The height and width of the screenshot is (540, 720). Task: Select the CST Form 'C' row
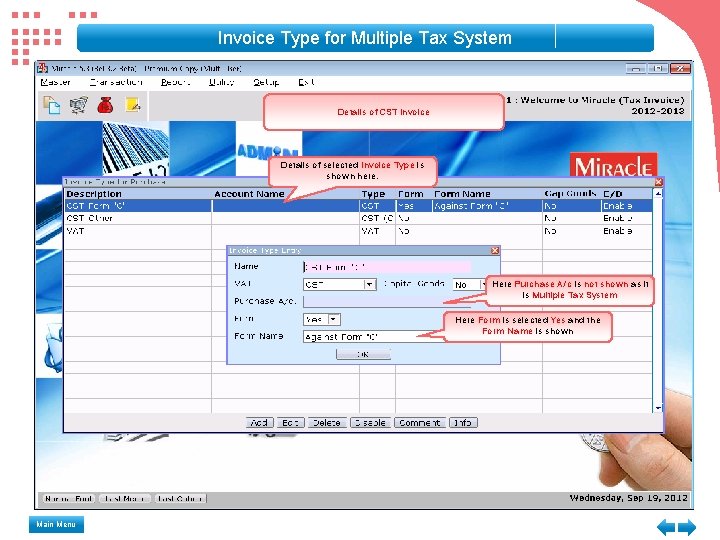(x=359, y=206)
